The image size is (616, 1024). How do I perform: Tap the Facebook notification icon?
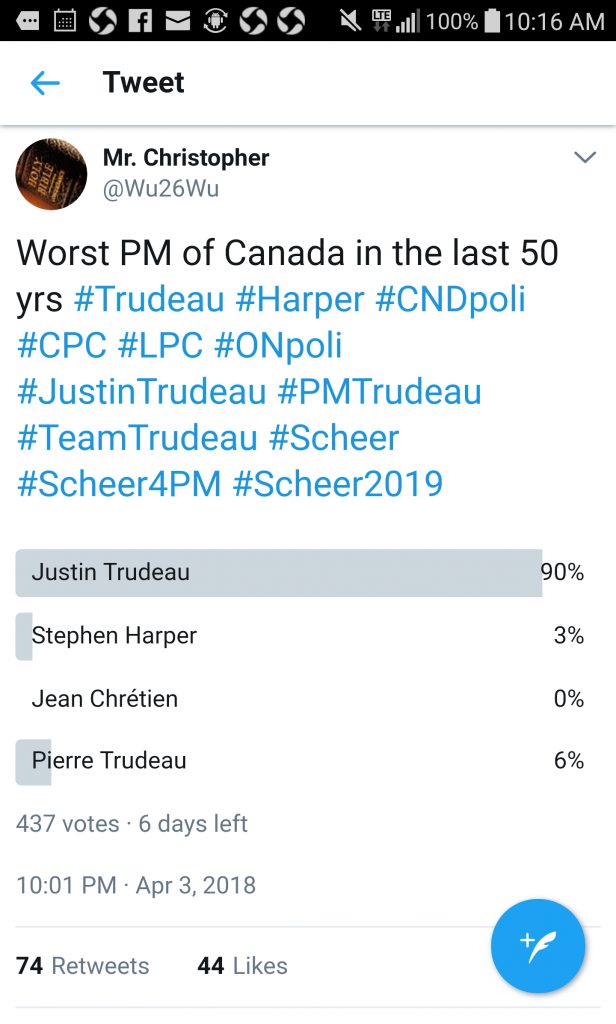pos(141,20)
